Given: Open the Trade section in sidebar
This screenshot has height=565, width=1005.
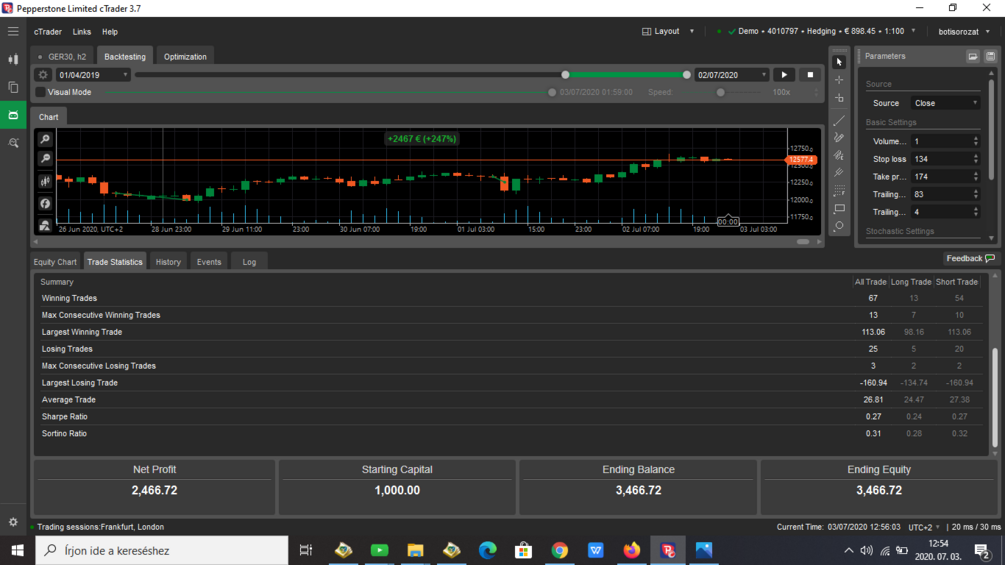Looking at the screenshot, I should click(13, 59).
